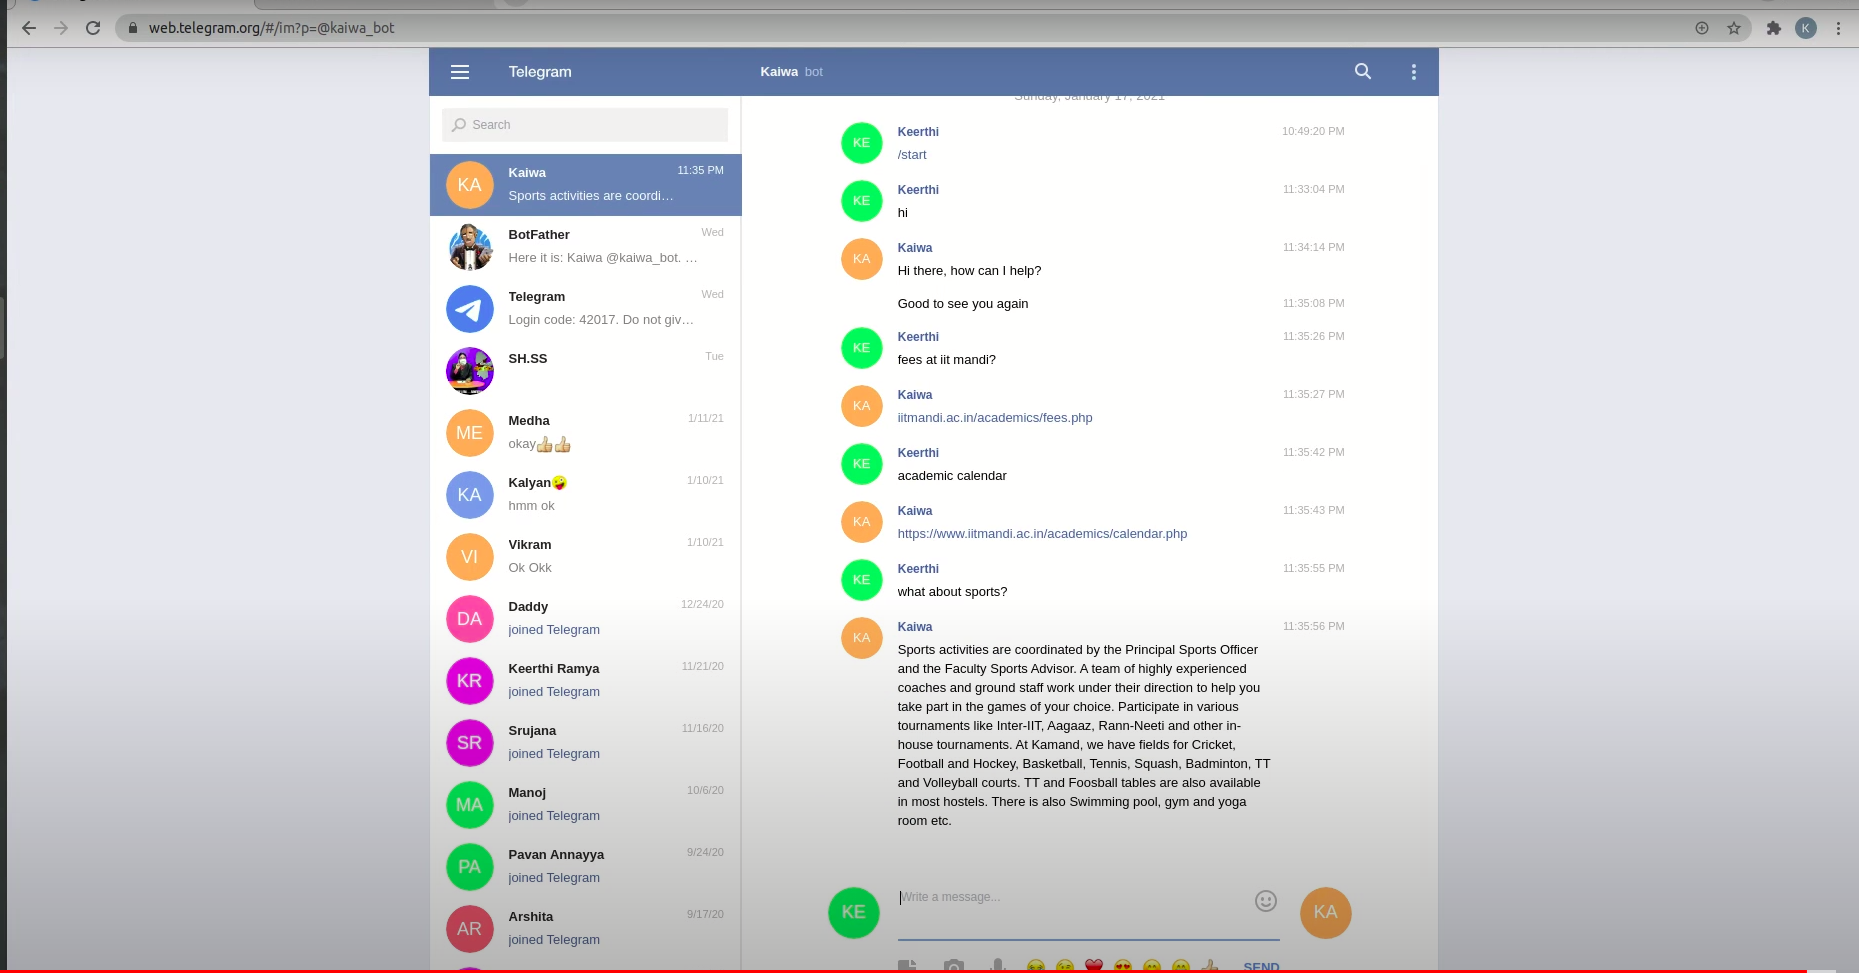Open the browser extensions puzzle icon
Screen dimensions: 1859x973
click(x=1773, y=28)
